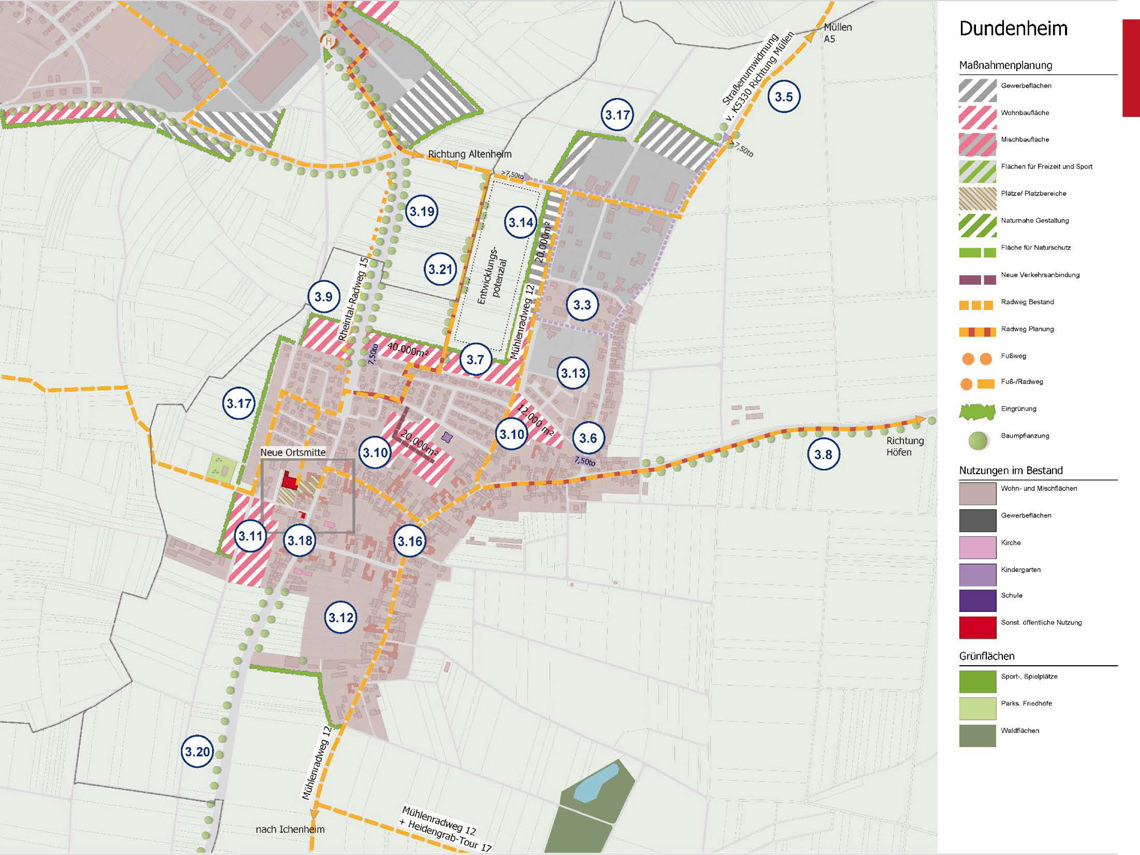Screen dimensions: 1140x855
Task: Select the Waldflächen green legend swatch
Action: tap(977, 734)
